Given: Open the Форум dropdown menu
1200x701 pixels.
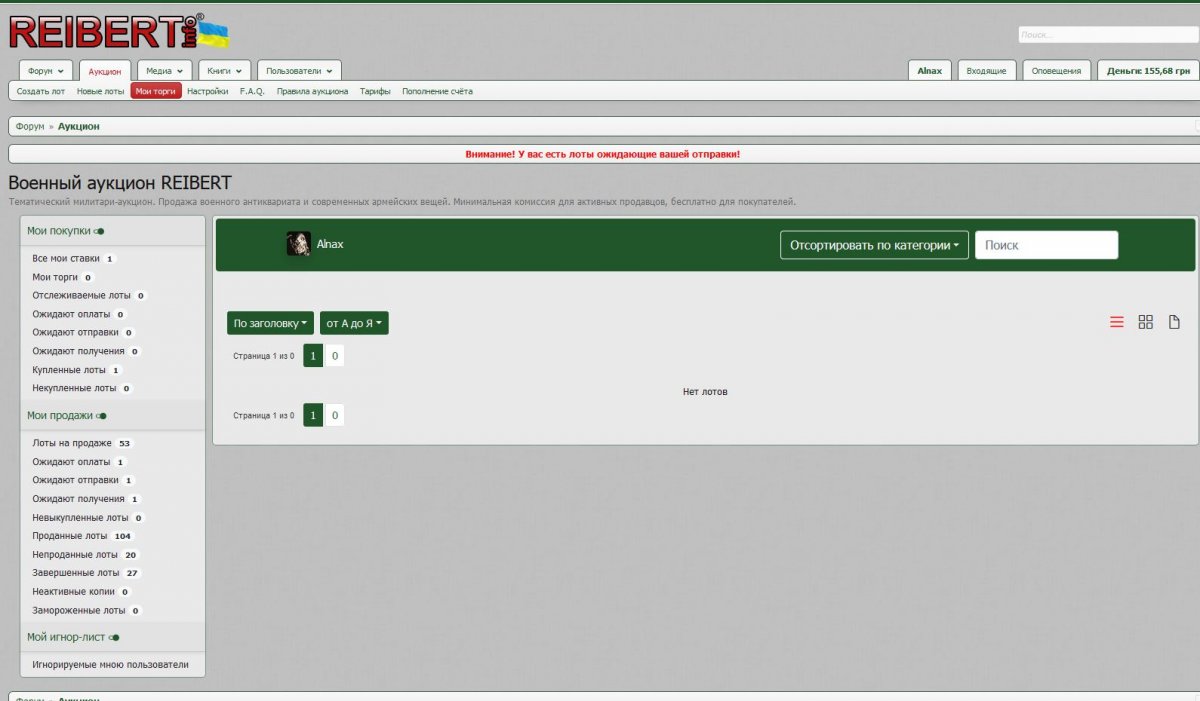Looking at the screenshot, I should (46, 71).
